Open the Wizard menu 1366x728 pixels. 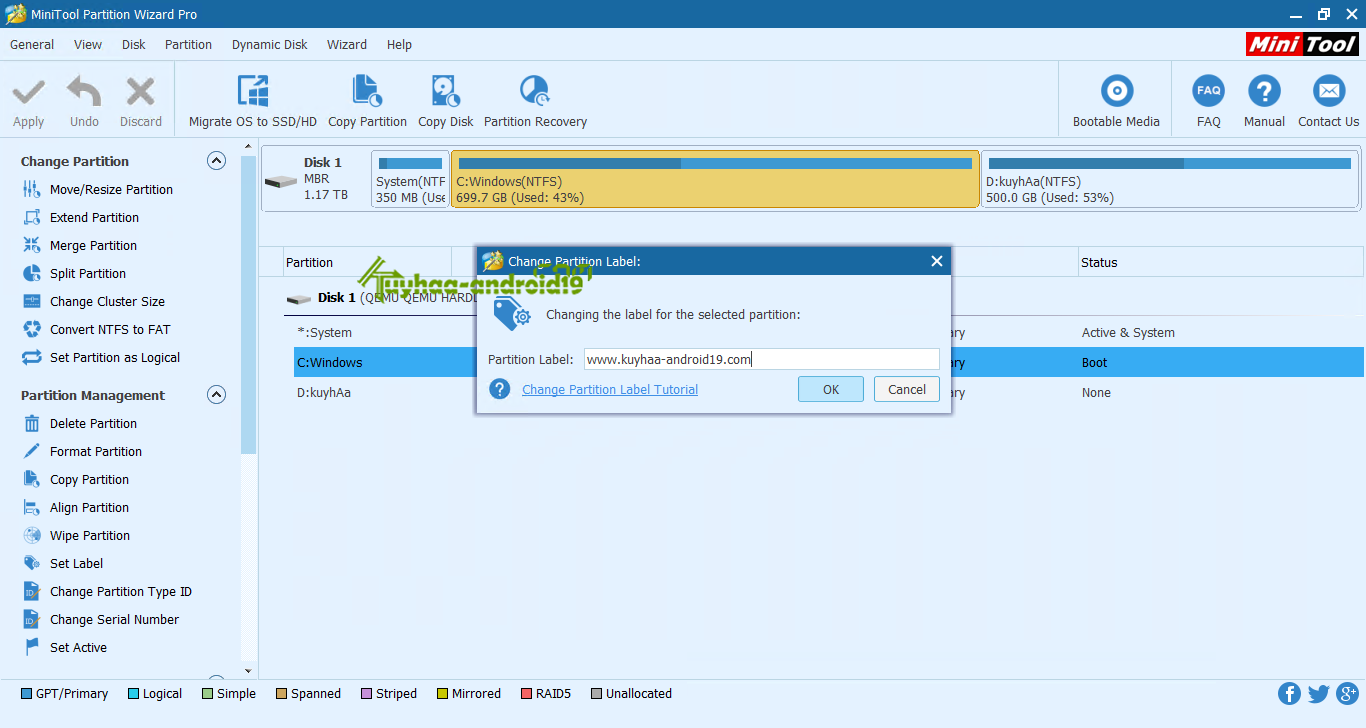point(346,44)
